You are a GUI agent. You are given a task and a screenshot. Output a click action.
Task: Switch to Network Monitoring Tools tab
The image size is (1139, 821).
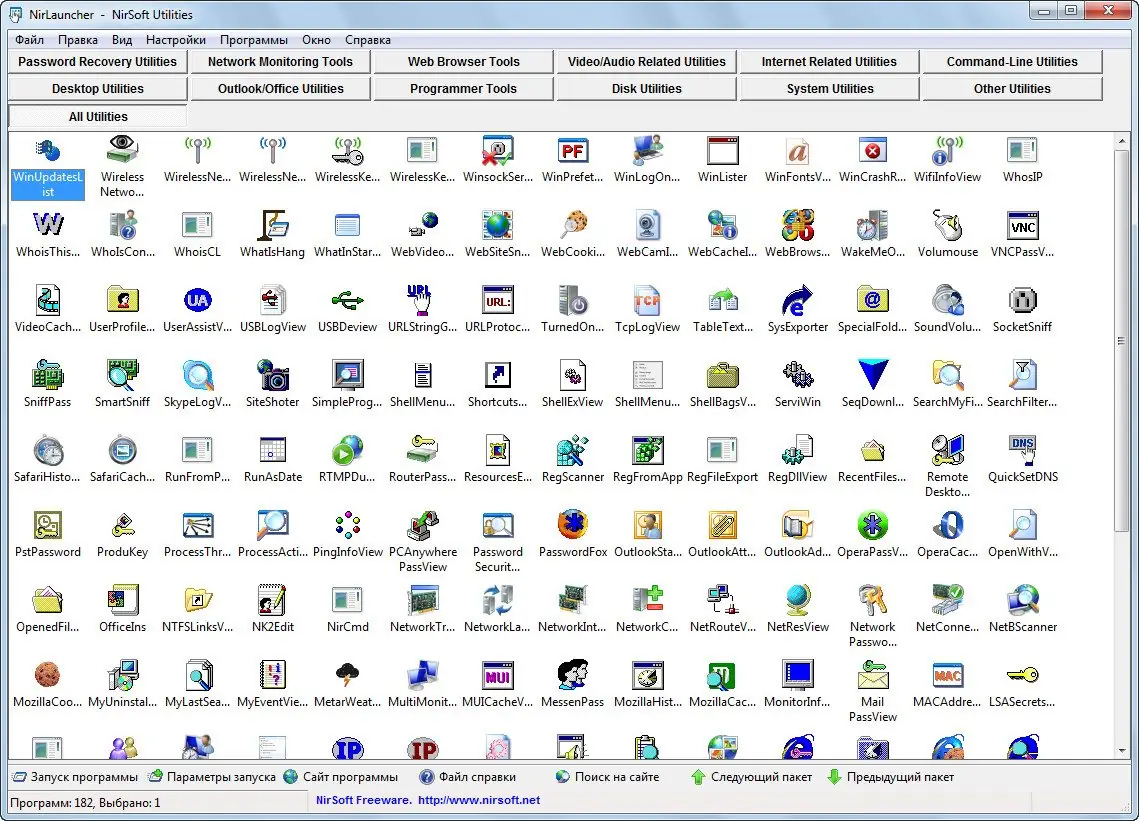[x=280, y=62]
